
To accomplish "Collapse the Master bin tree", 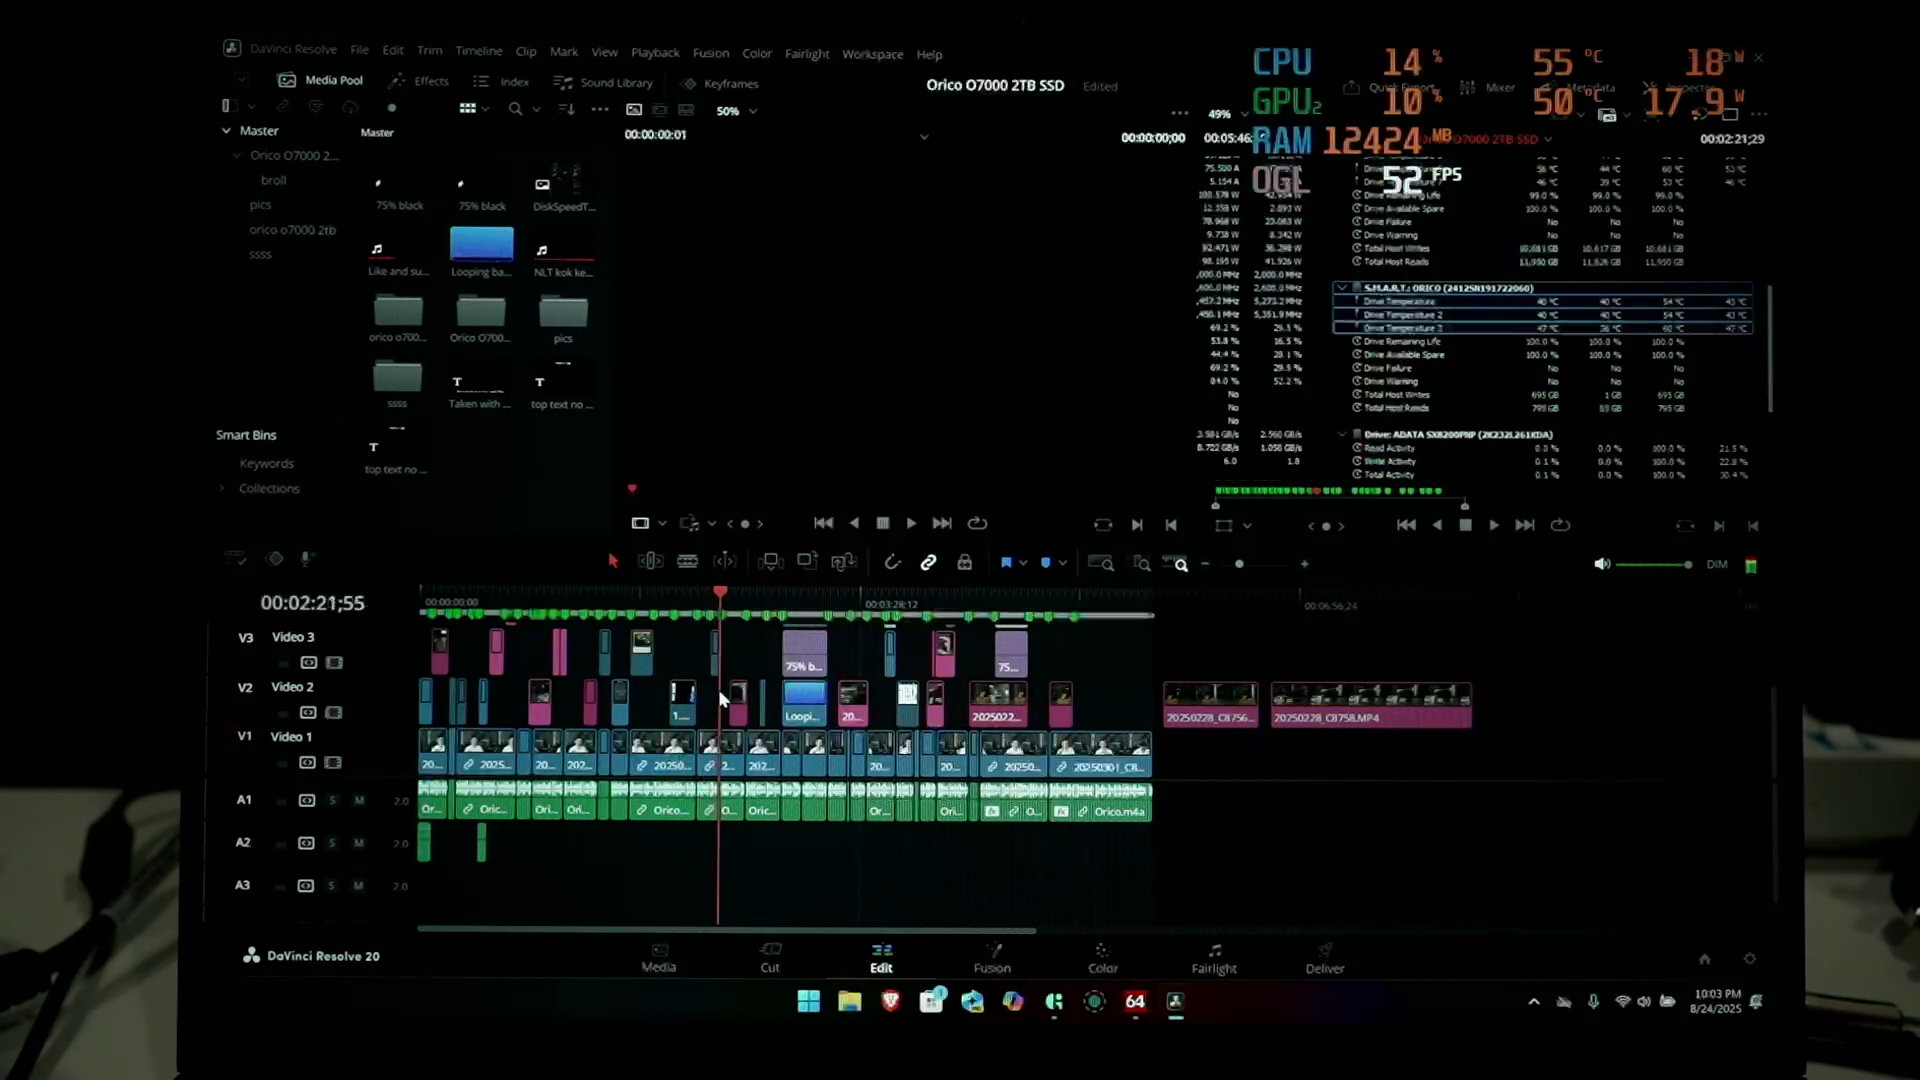I will pyautogui.click(x=226, y=131).
